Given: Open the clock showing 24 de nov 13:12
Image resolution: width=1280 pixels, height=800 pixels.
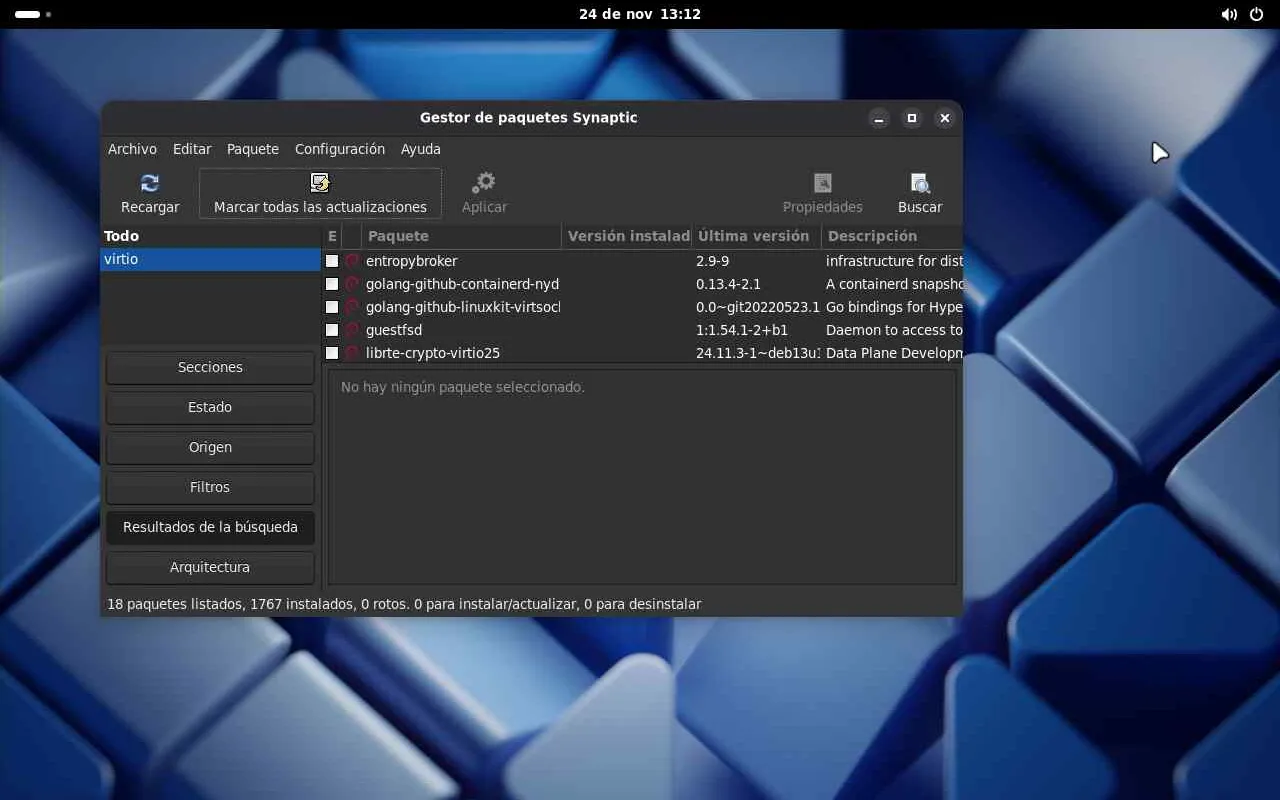Looking at the screenshot, I should (x=640, y=15).
